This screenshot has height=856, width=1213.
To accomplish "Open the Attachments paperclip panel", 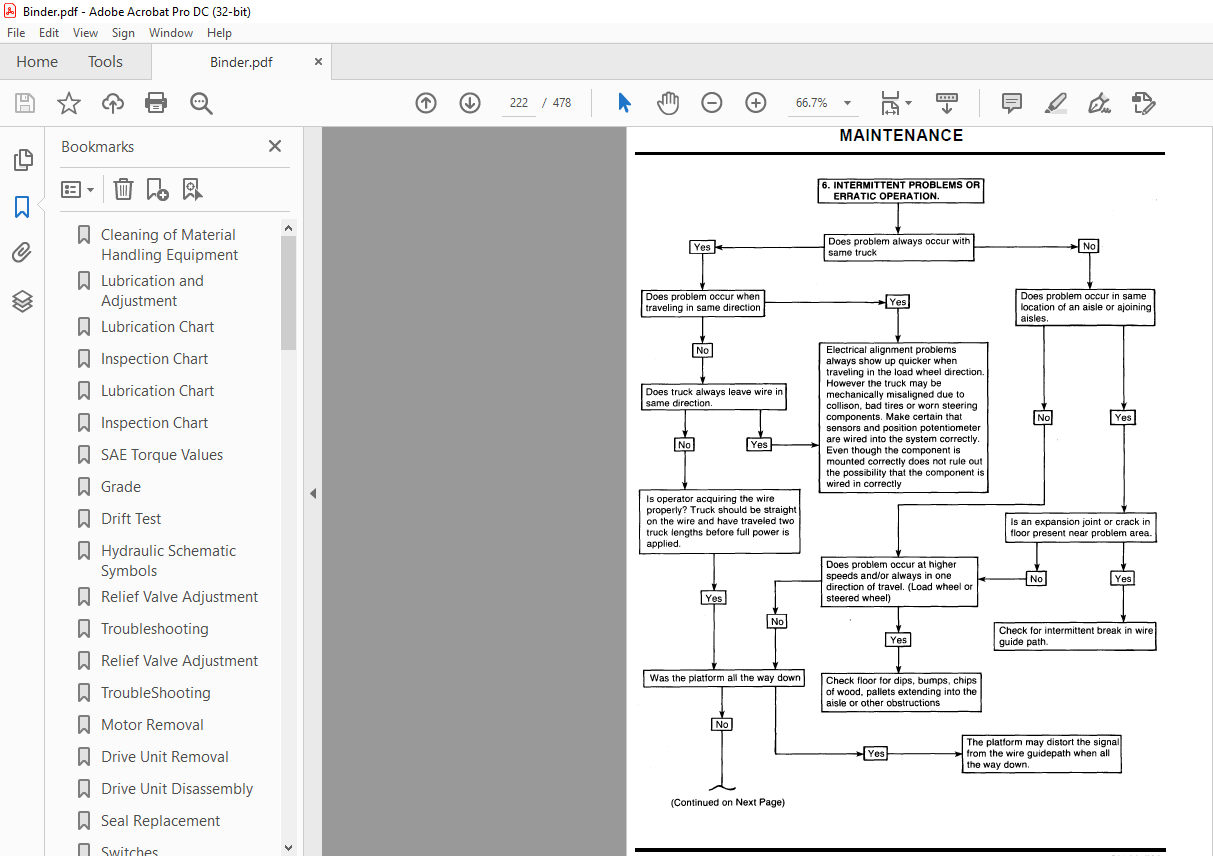I will pos(22,253).
